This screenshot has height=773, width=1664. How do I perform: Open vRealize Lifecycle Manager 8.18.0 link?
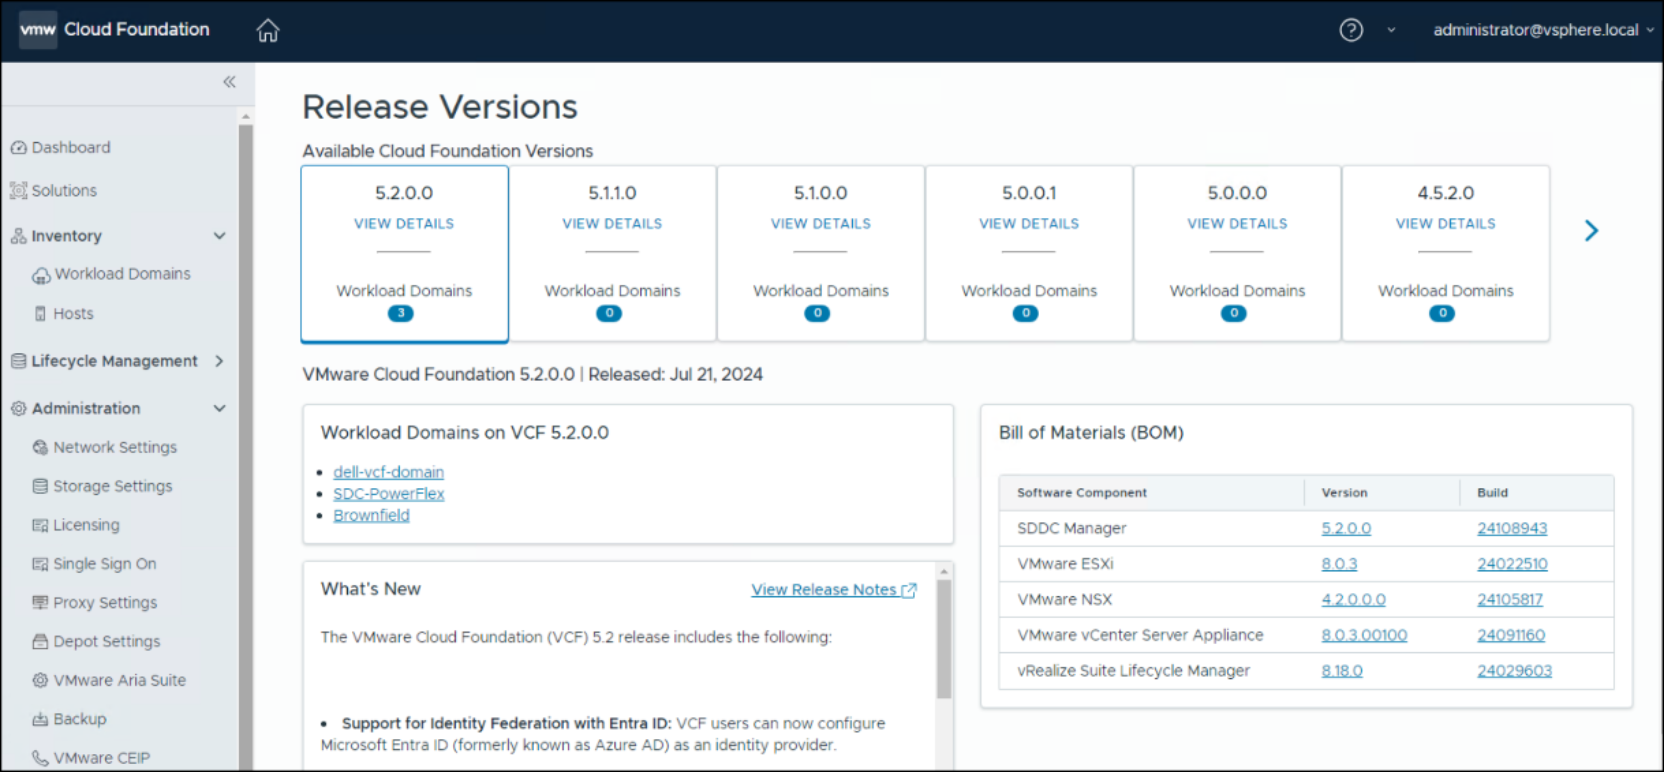(1342, 672)
